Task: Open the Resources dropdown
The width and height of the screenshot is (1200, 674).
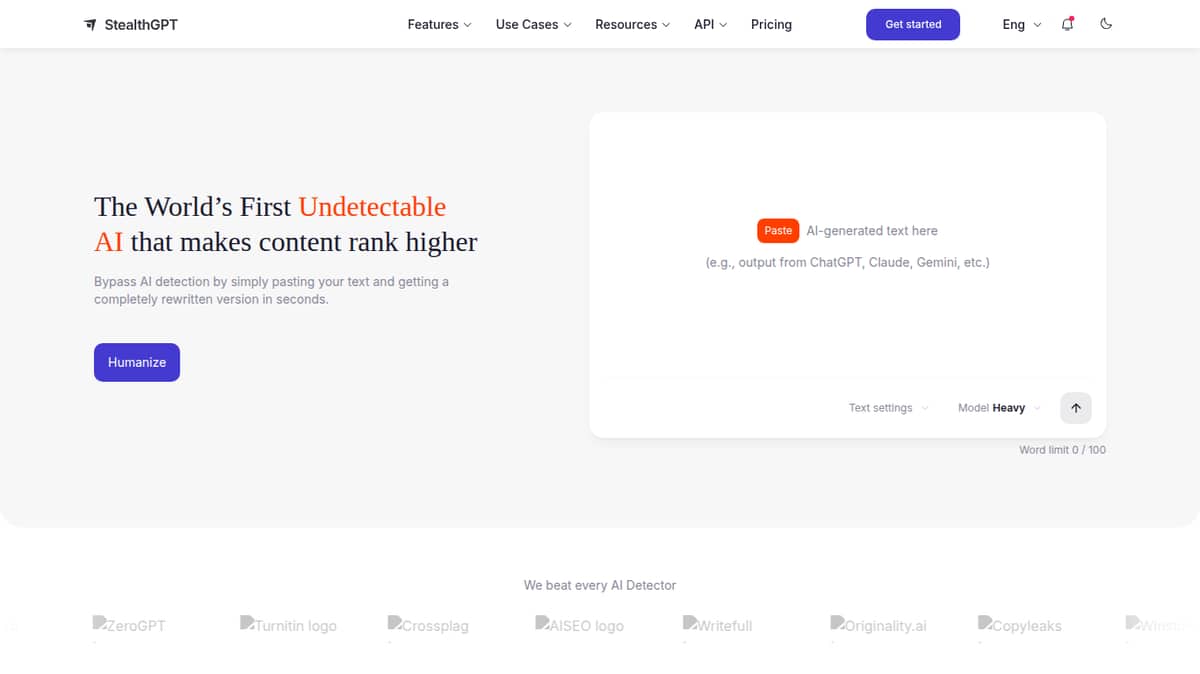Action: click(632, 24)
